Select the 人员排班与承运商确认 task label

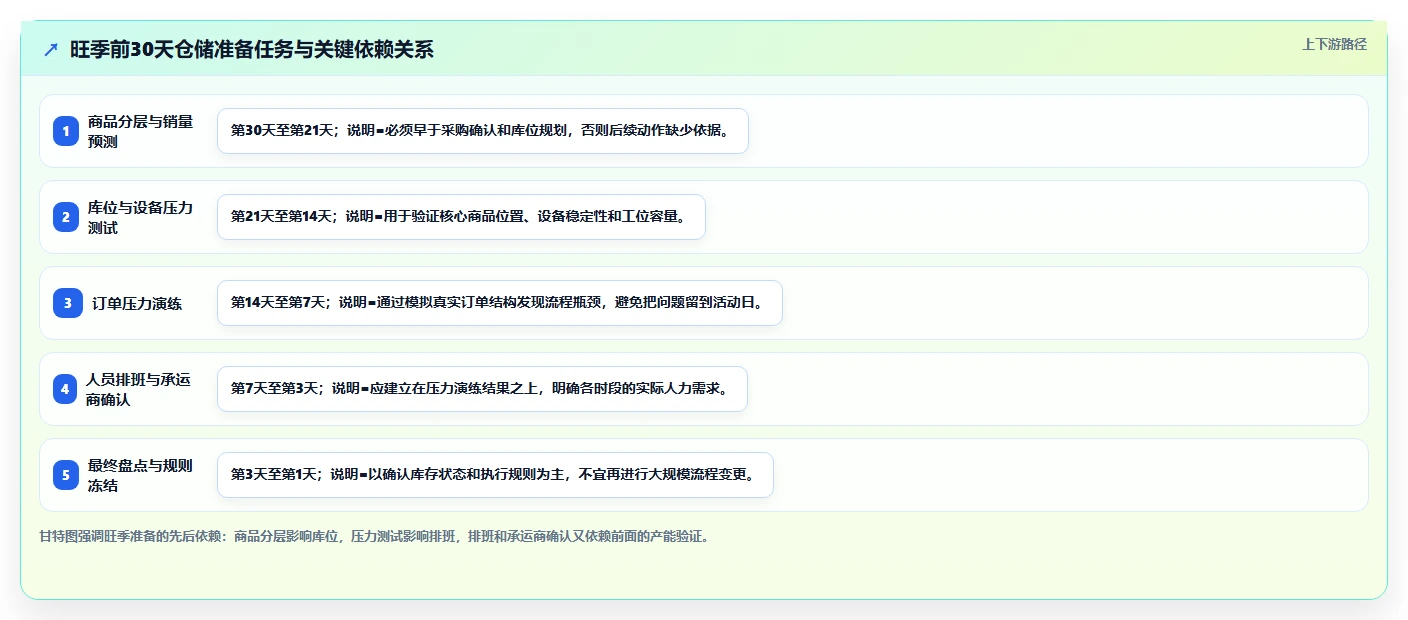tap(139, 389)
